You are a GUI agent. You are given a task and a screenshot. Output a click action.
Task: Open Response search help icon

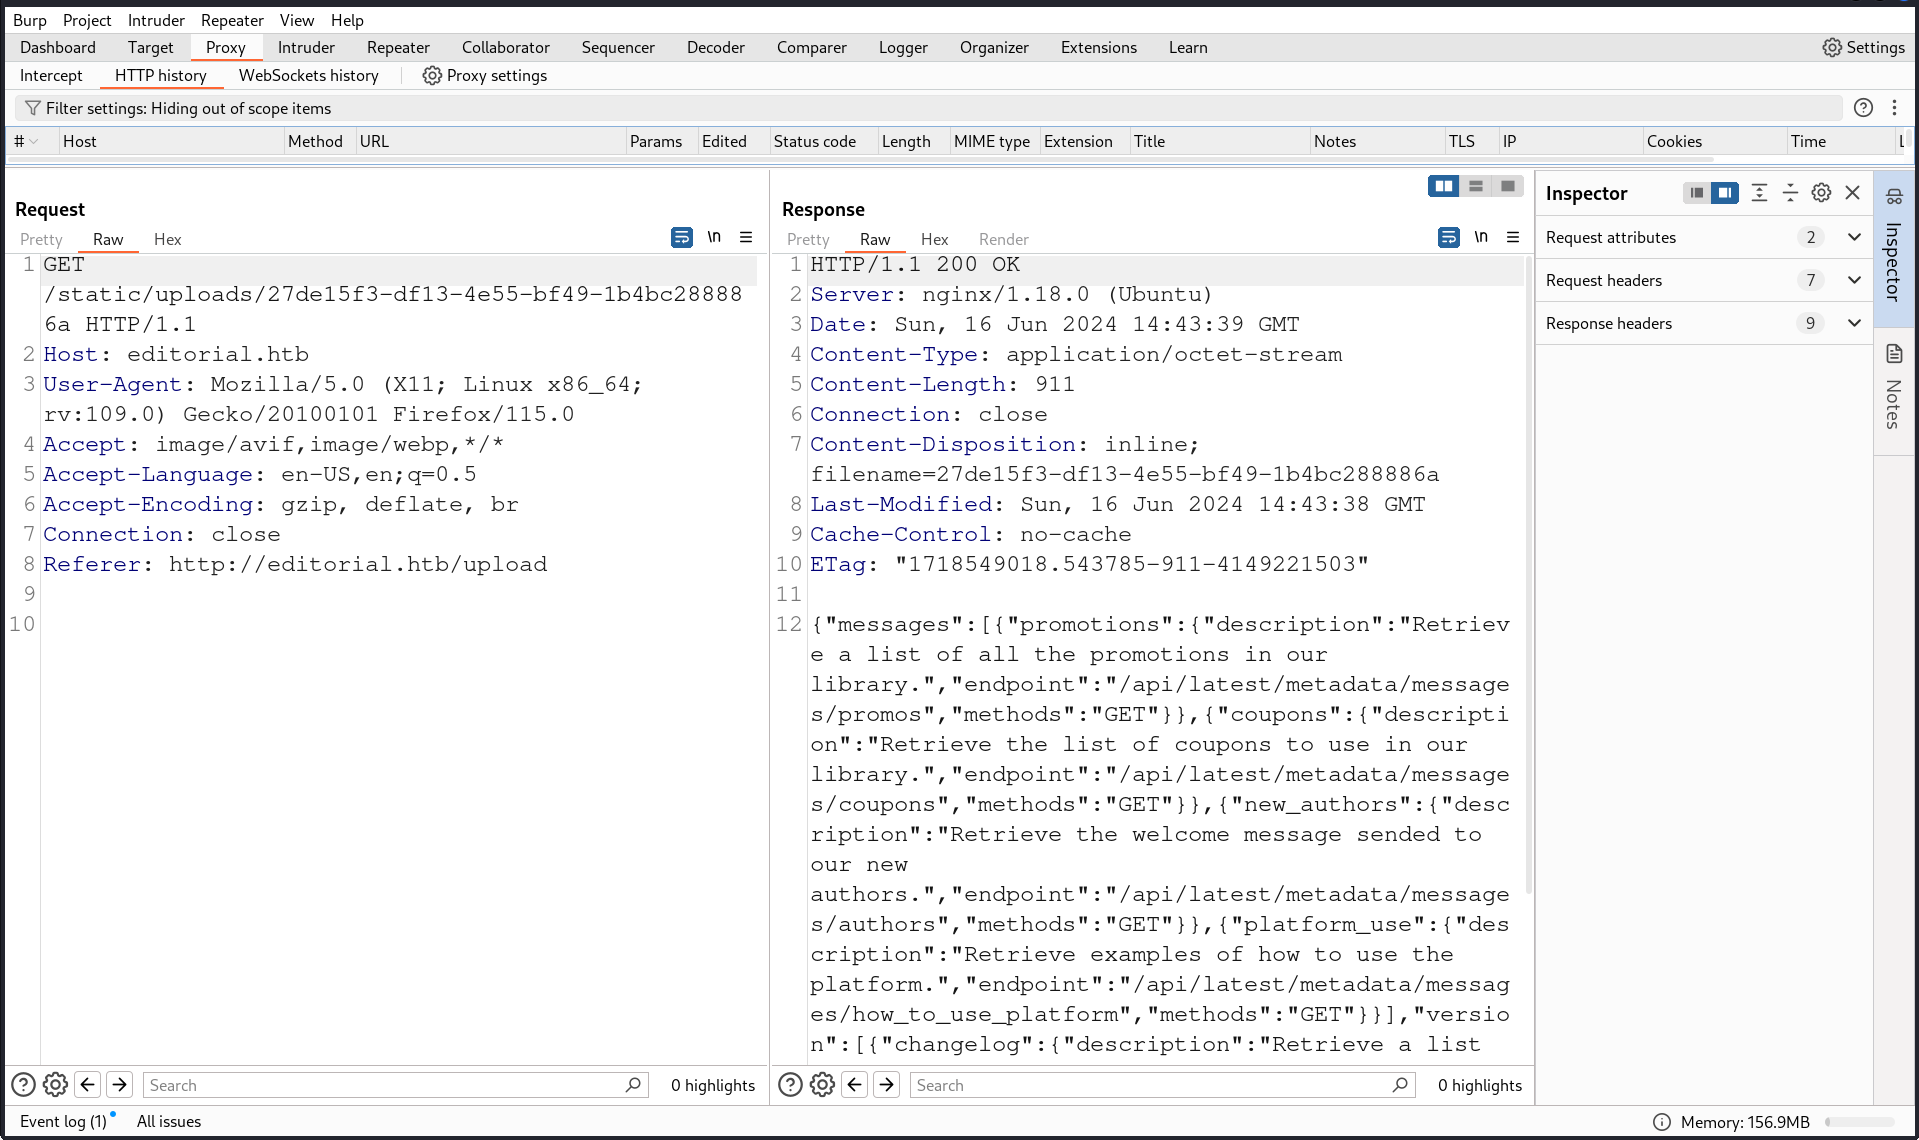(x=790, y=1085)
